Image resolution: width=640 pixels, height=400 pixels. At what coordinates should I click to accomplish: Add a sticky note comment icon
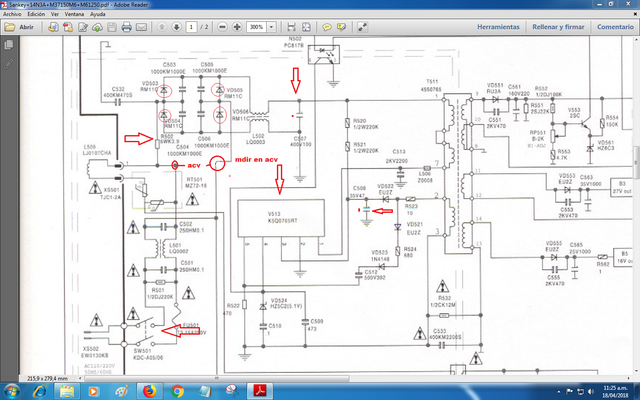(x=327, y=27)
